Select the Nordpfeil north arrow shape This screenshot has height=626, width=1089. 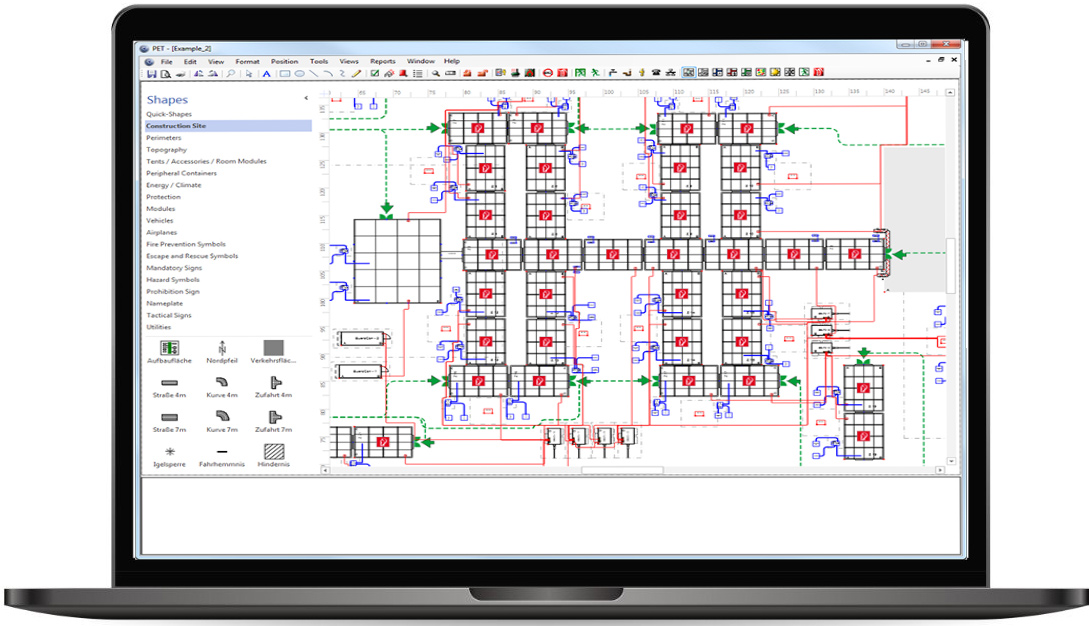(x=221, y=350)
